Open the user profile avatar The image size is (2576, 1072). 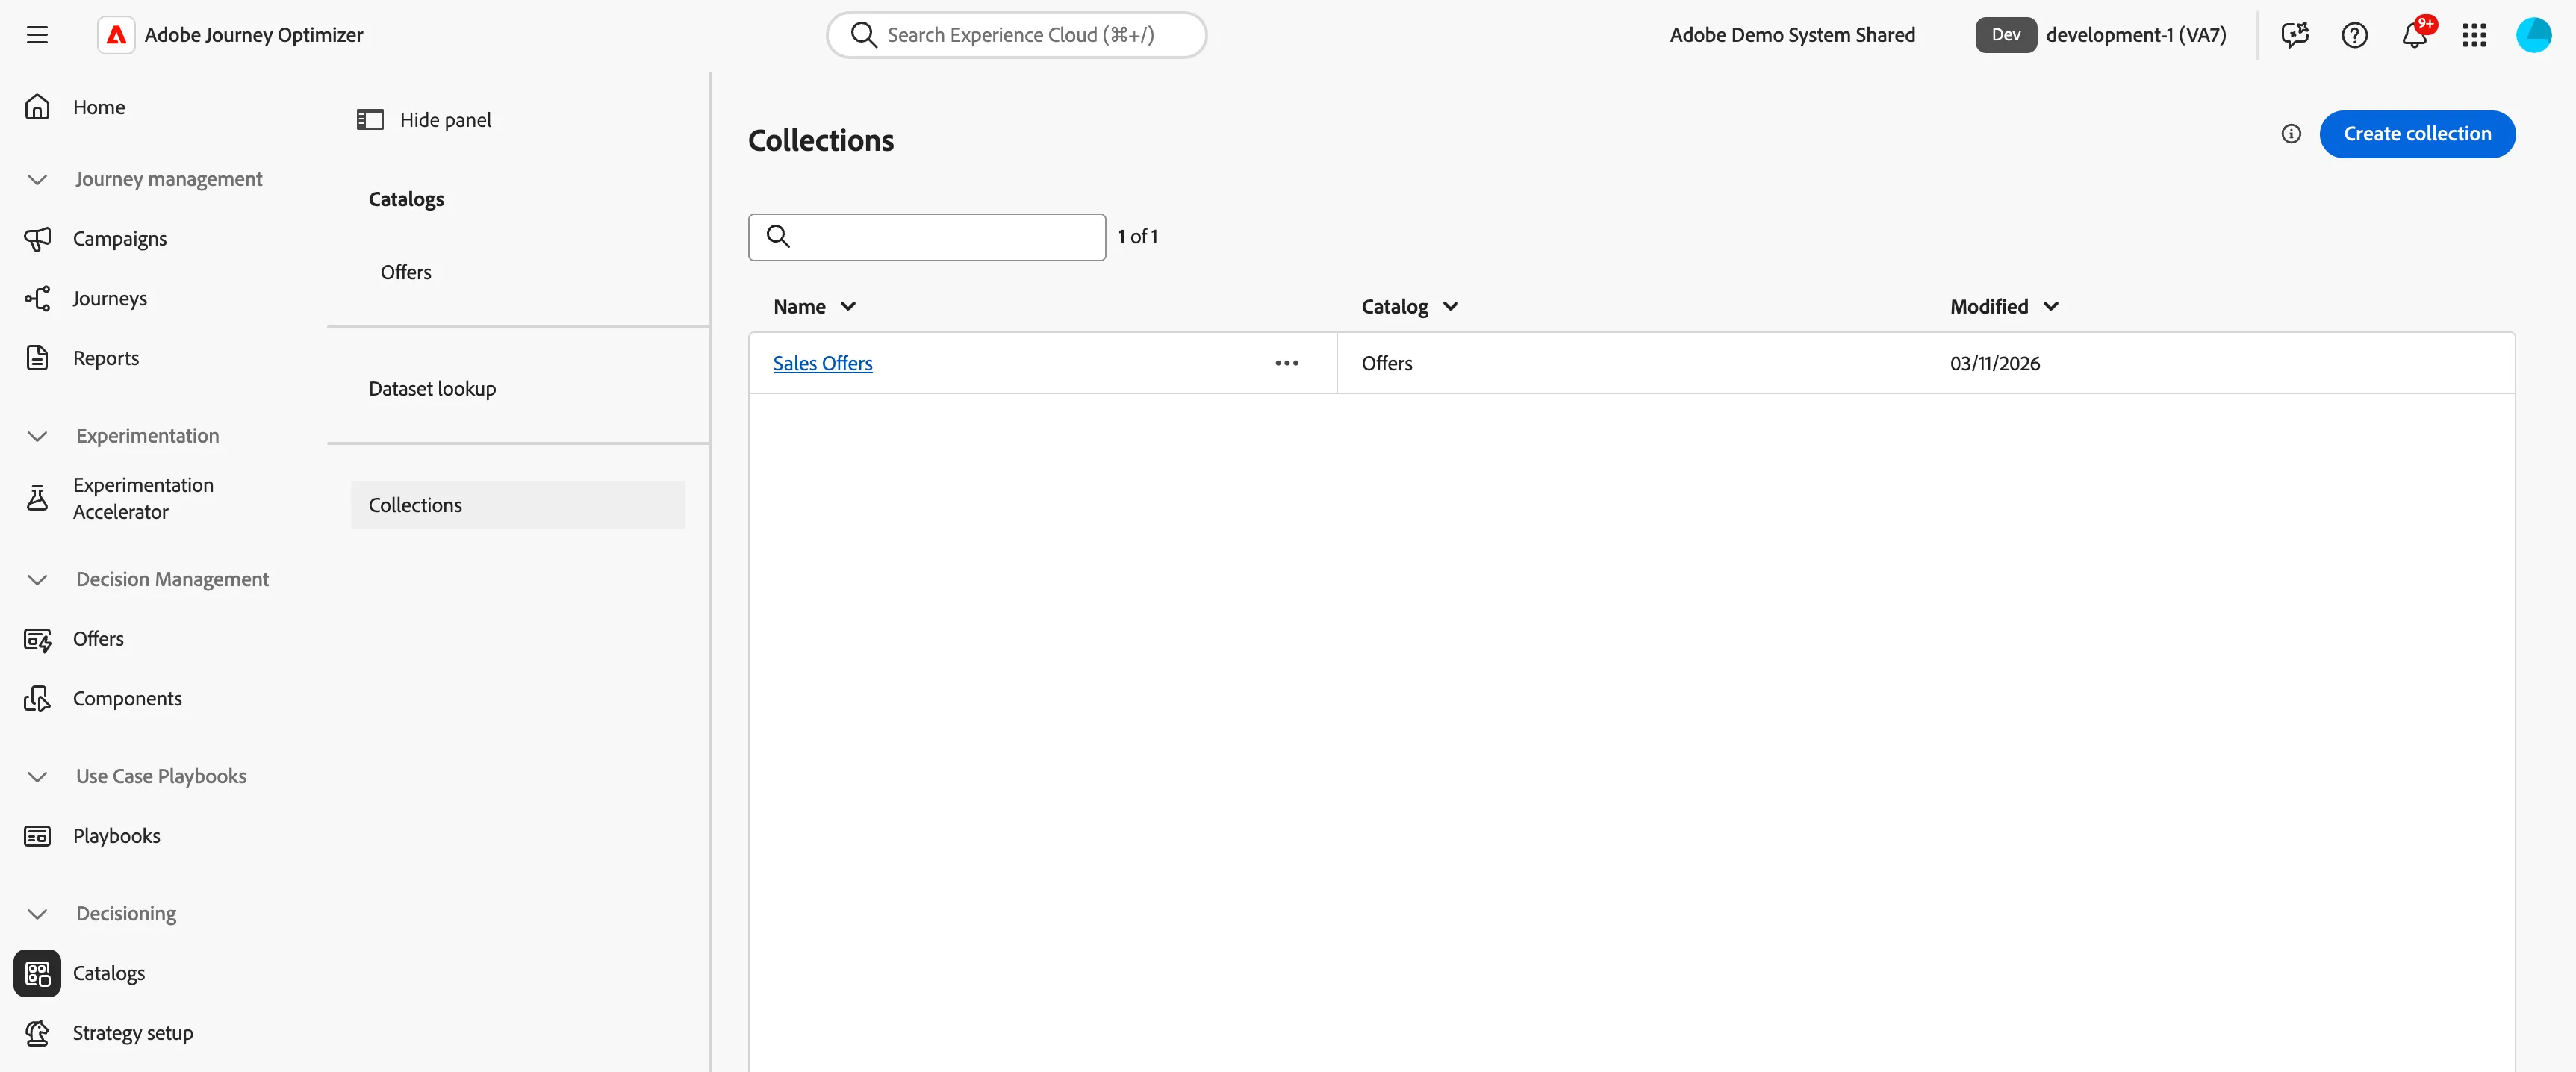click(x=2534, y=35)
